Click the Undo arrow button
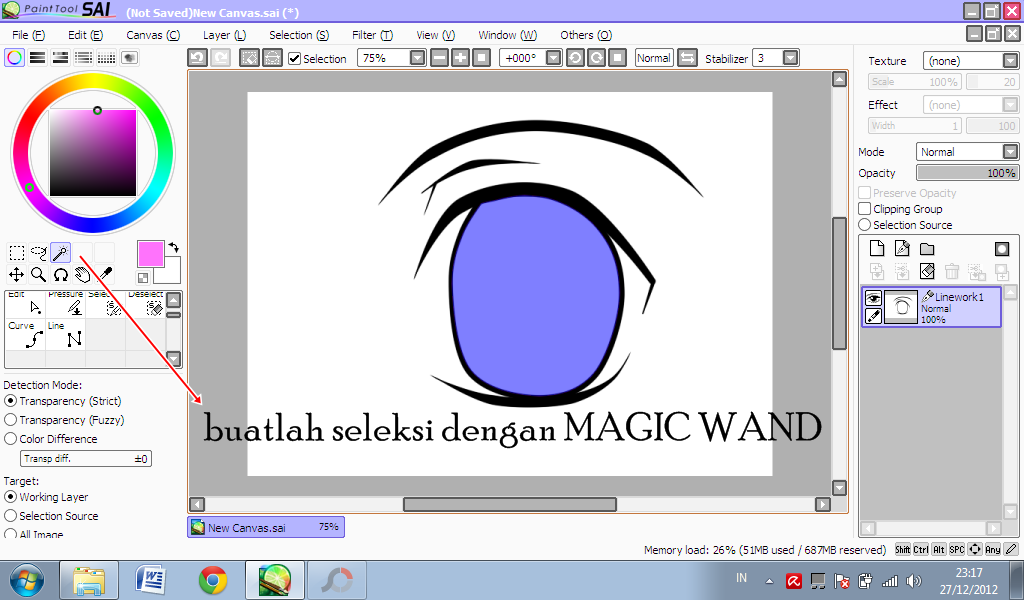The image size is (1024, 600). coord(197,58)
